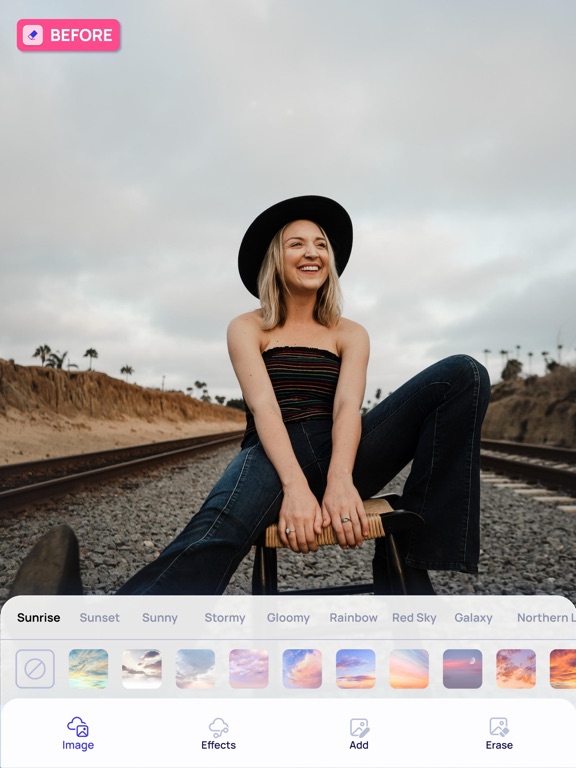Pick the blue sky with pink horizon thumbnail

pos(356,669)
